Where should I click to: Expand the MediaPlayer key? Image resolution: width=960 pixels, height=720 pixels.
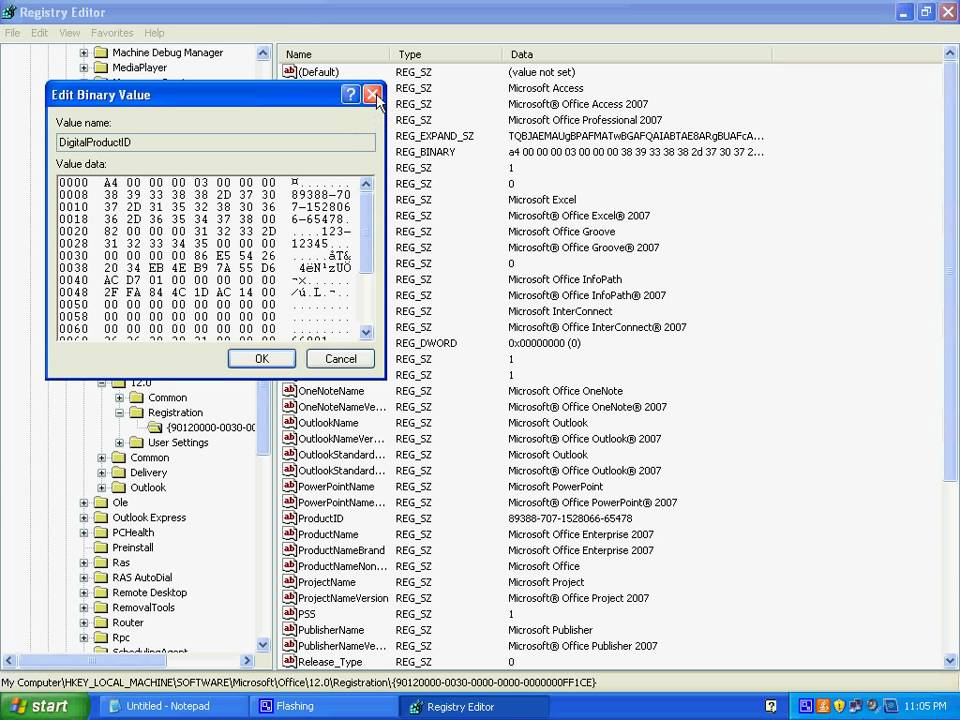(84, 68)
